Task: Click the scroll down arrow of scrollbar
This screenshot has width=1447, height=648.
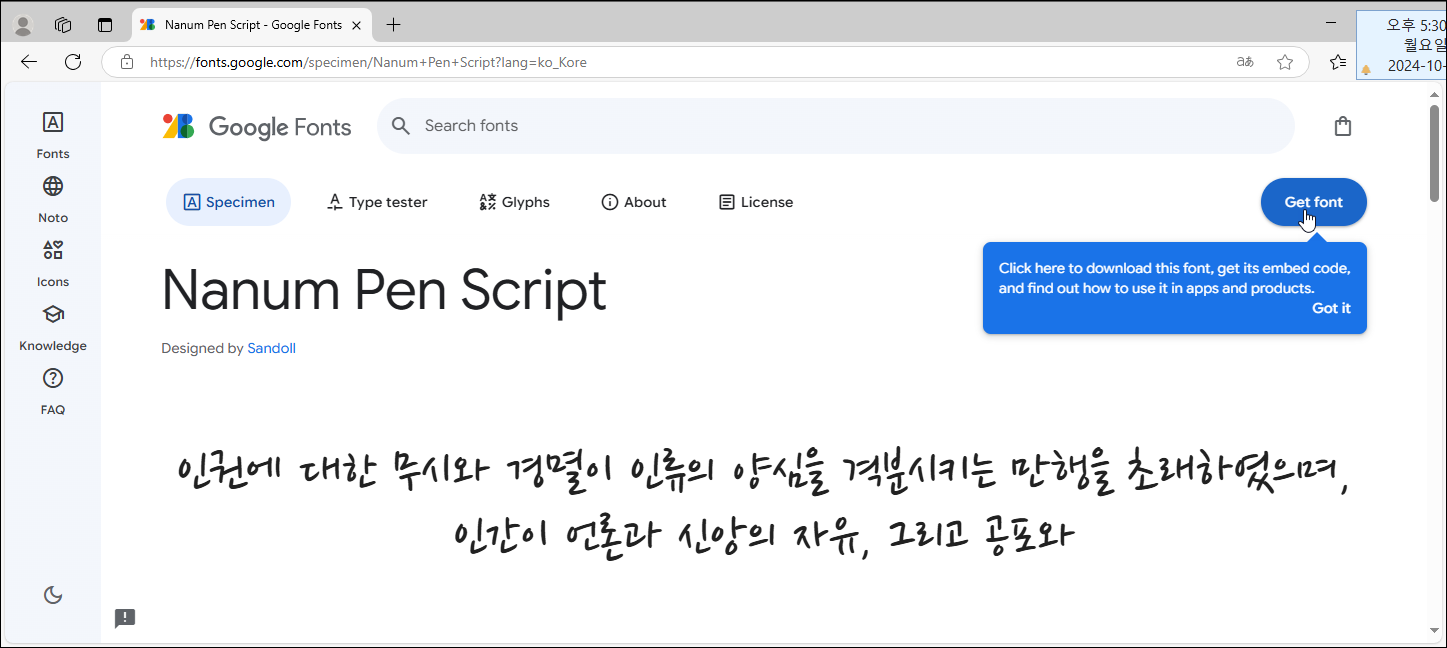Action: coord(1434,631)
